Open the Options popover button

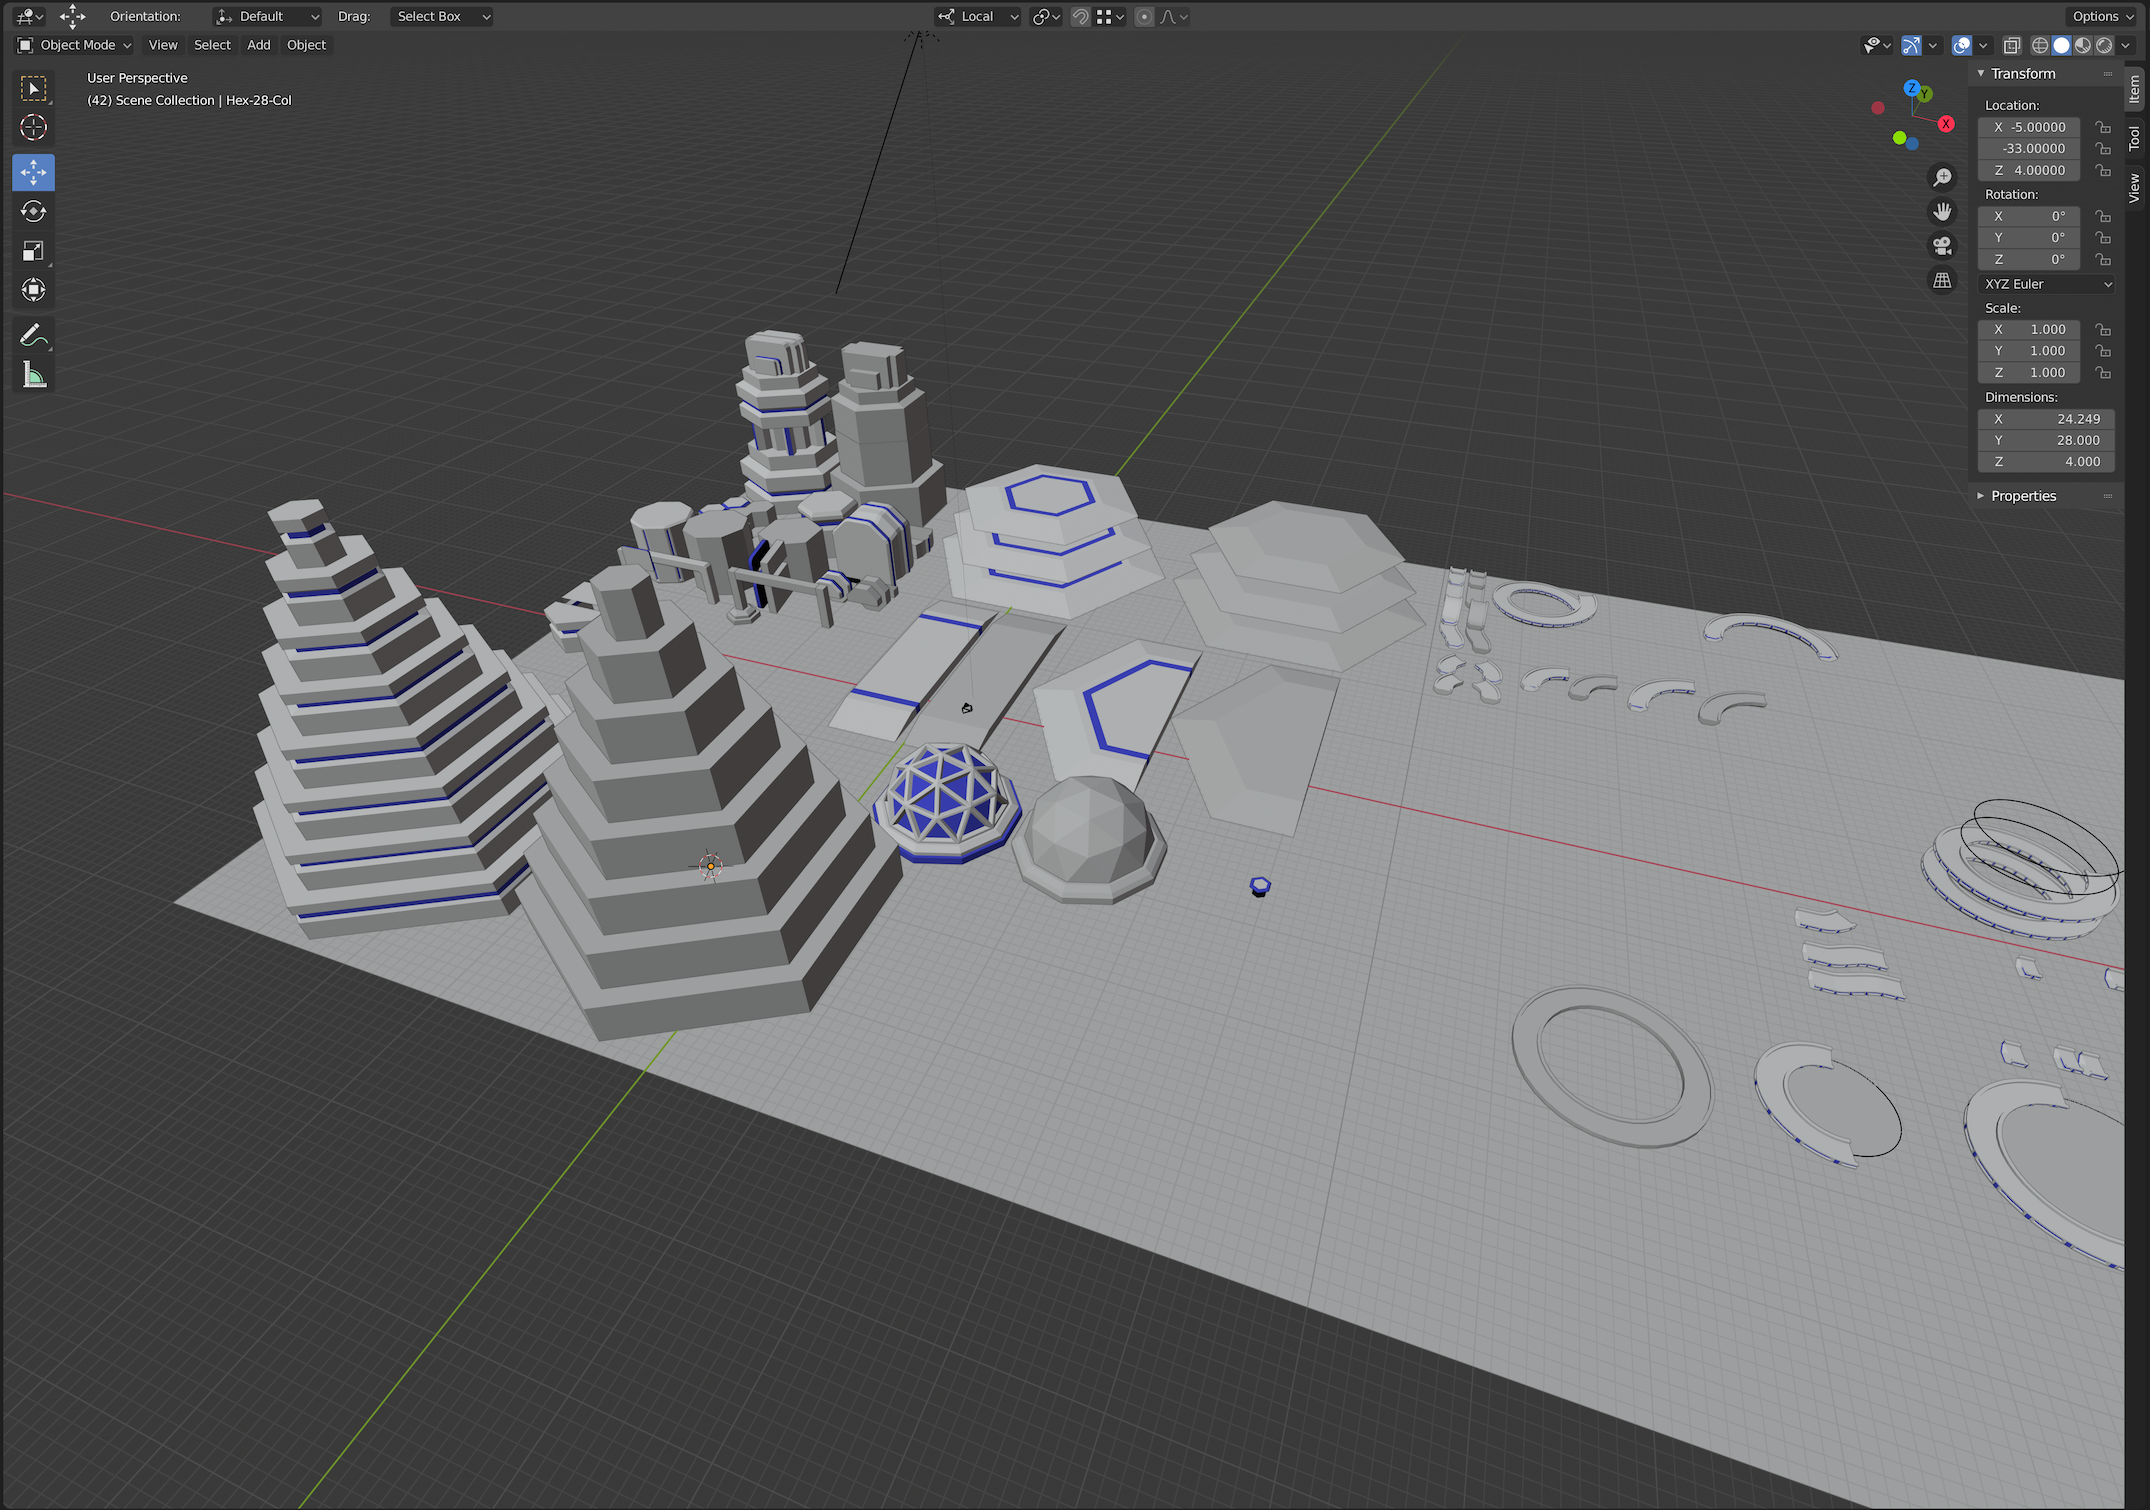click(x=2101, y=16)
